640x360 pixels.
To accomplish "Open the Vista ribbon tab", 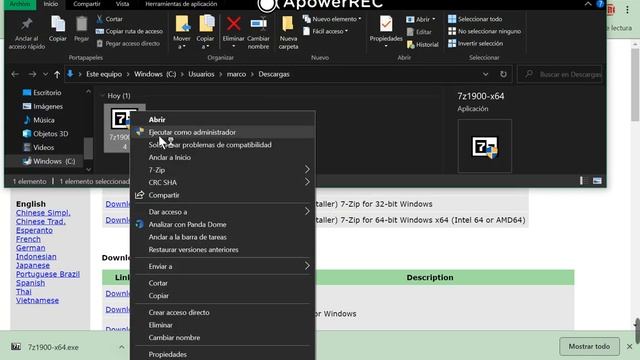I will (122, 4).
